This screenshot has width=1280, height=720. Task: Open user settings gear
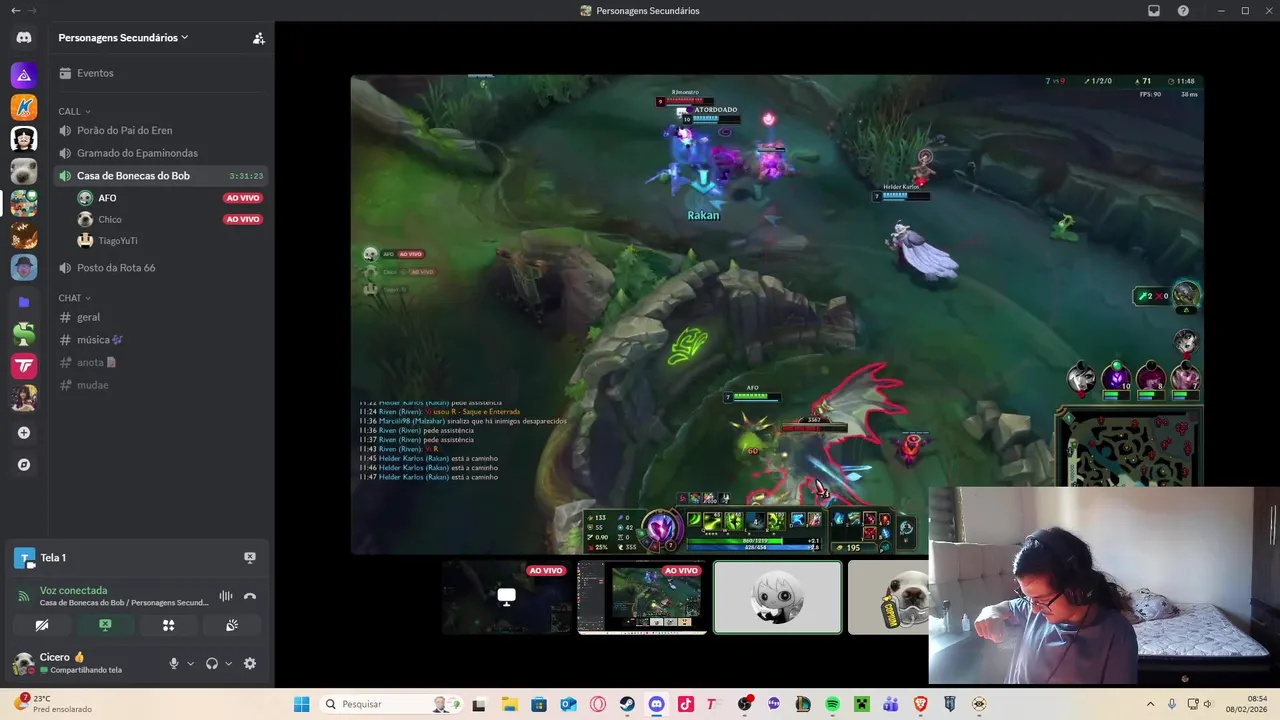click(250, 663)
